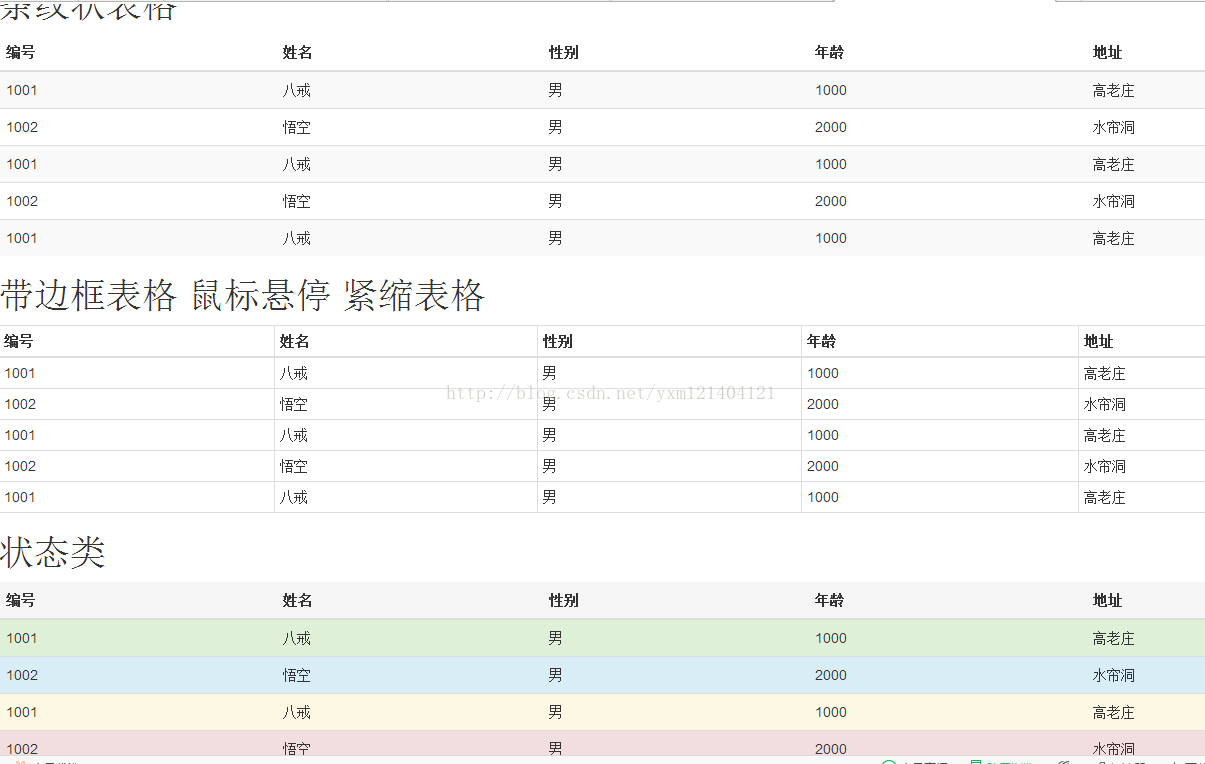The height and width of the screenshot is (764, 1205).
Task: Click the 地址 header in the striped table
Action: click(1107, 53)
